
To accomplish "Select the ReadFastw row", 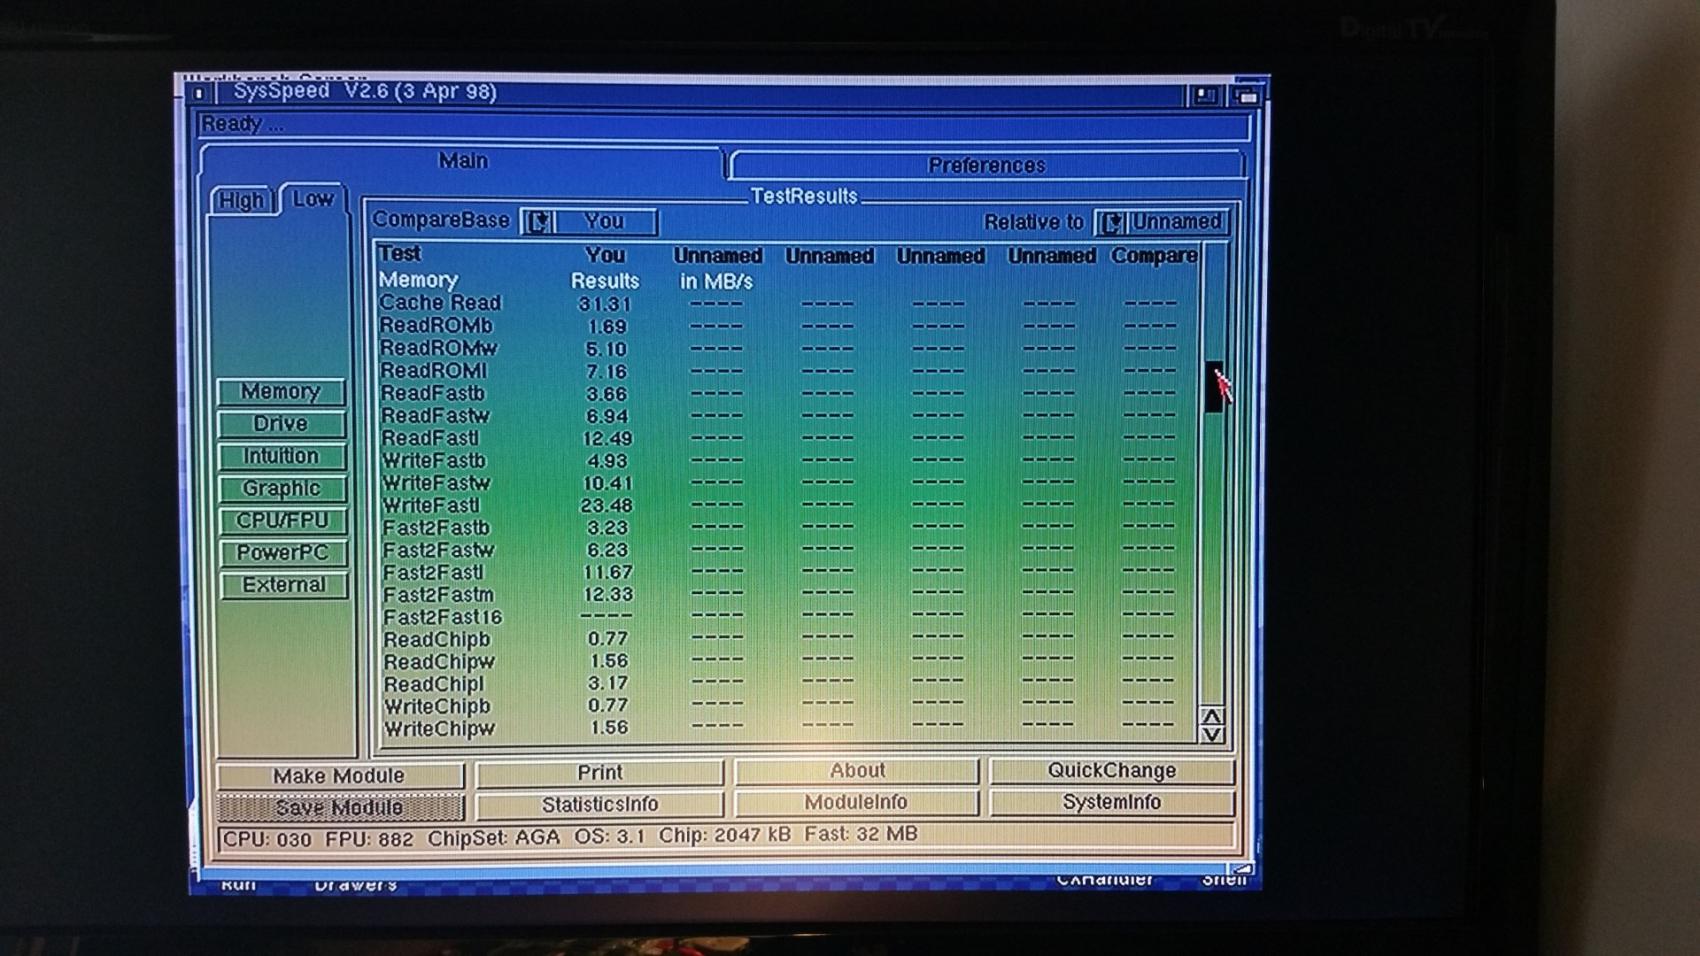I will click(x=785, y=415).
